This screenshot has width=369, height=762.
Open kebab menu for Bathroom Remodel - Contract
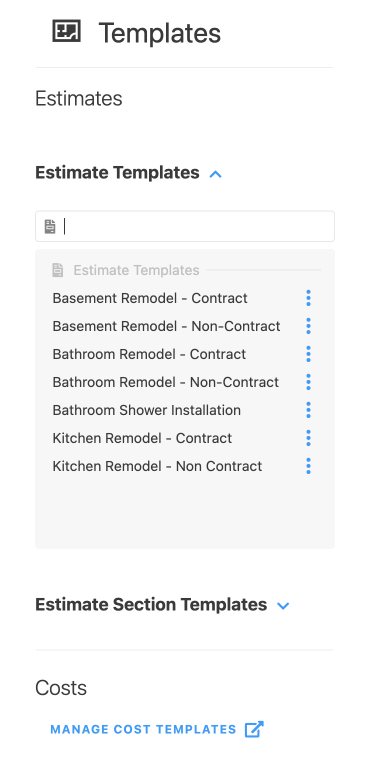pyautogui.click(x=308, y=354)
